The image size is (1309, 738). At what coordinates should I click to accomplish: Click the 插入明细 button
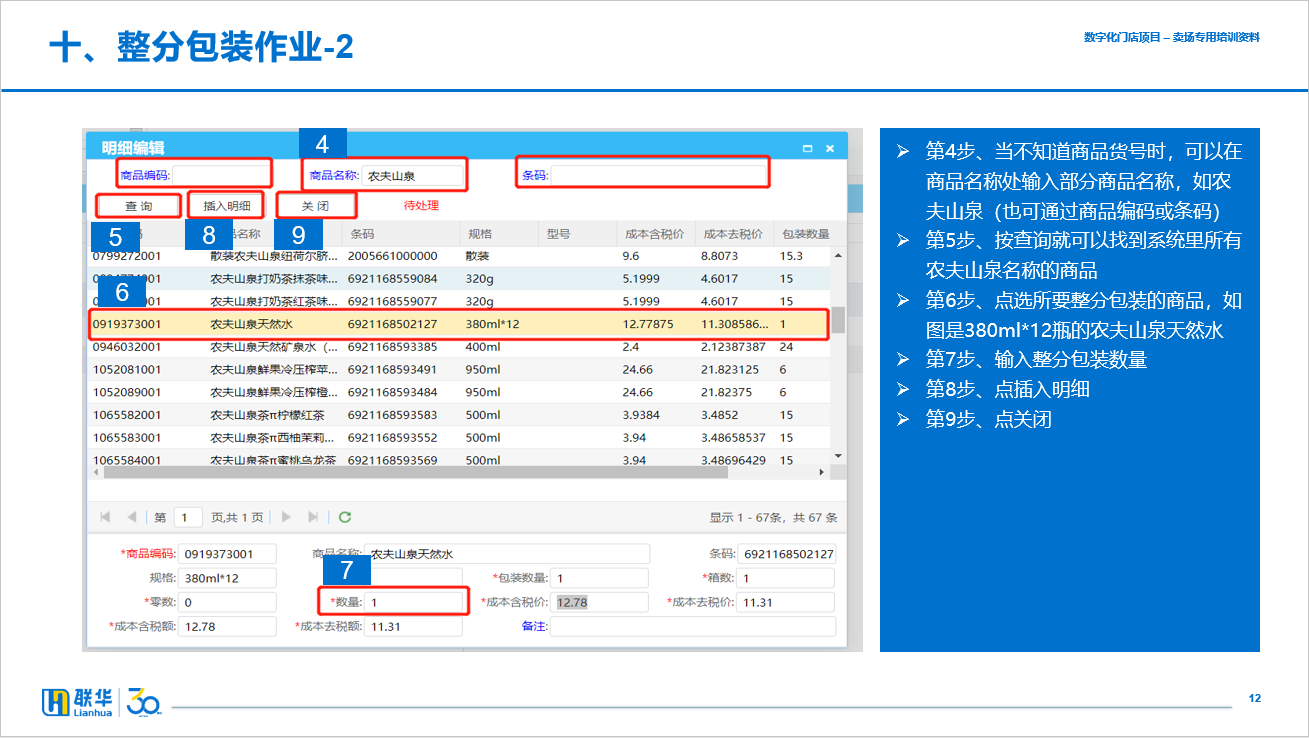click(x=227, y=206)
